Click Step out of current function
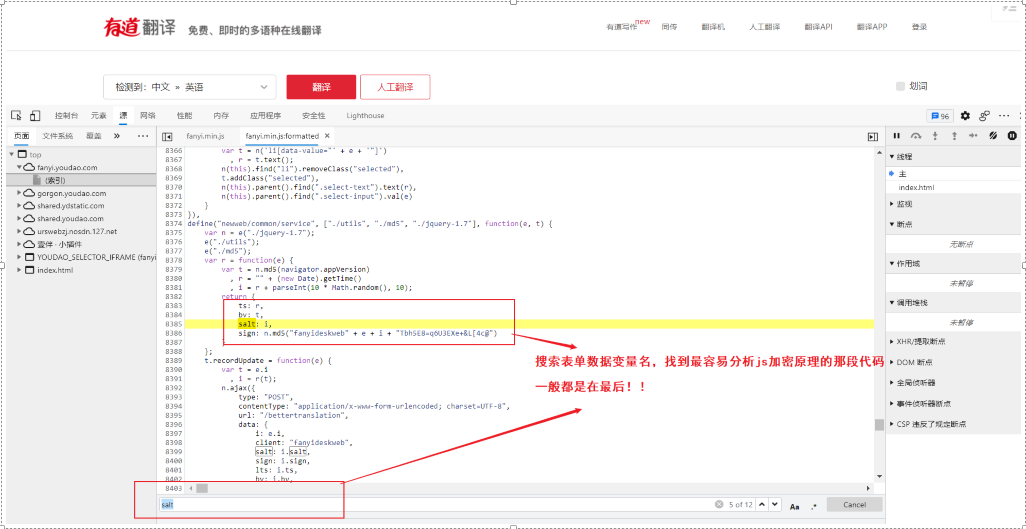Image resolution: width=1026 pixels, height=529 pixels. coord(954,136)
